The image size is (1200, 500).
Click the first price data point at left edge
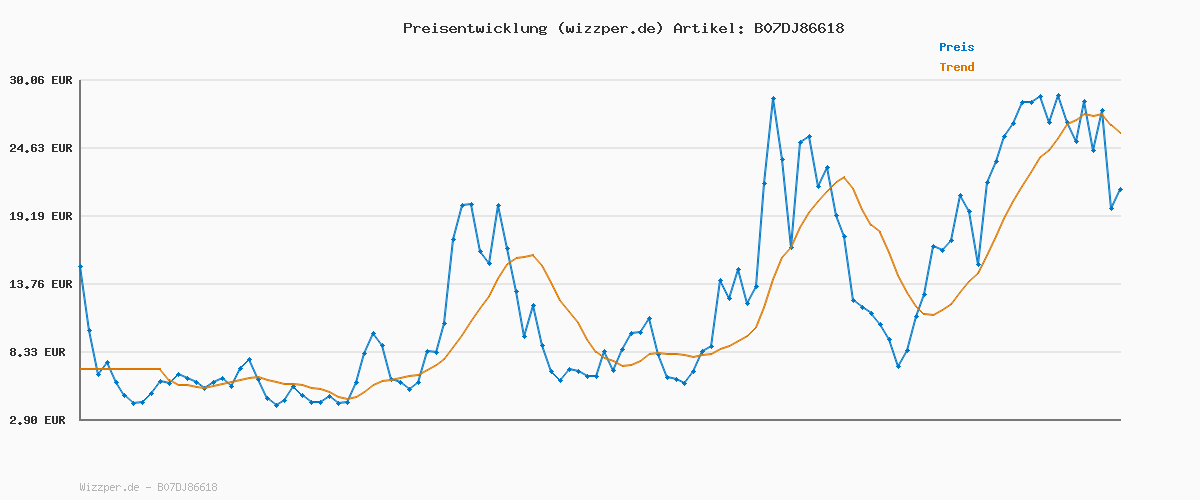pos(80,267)
